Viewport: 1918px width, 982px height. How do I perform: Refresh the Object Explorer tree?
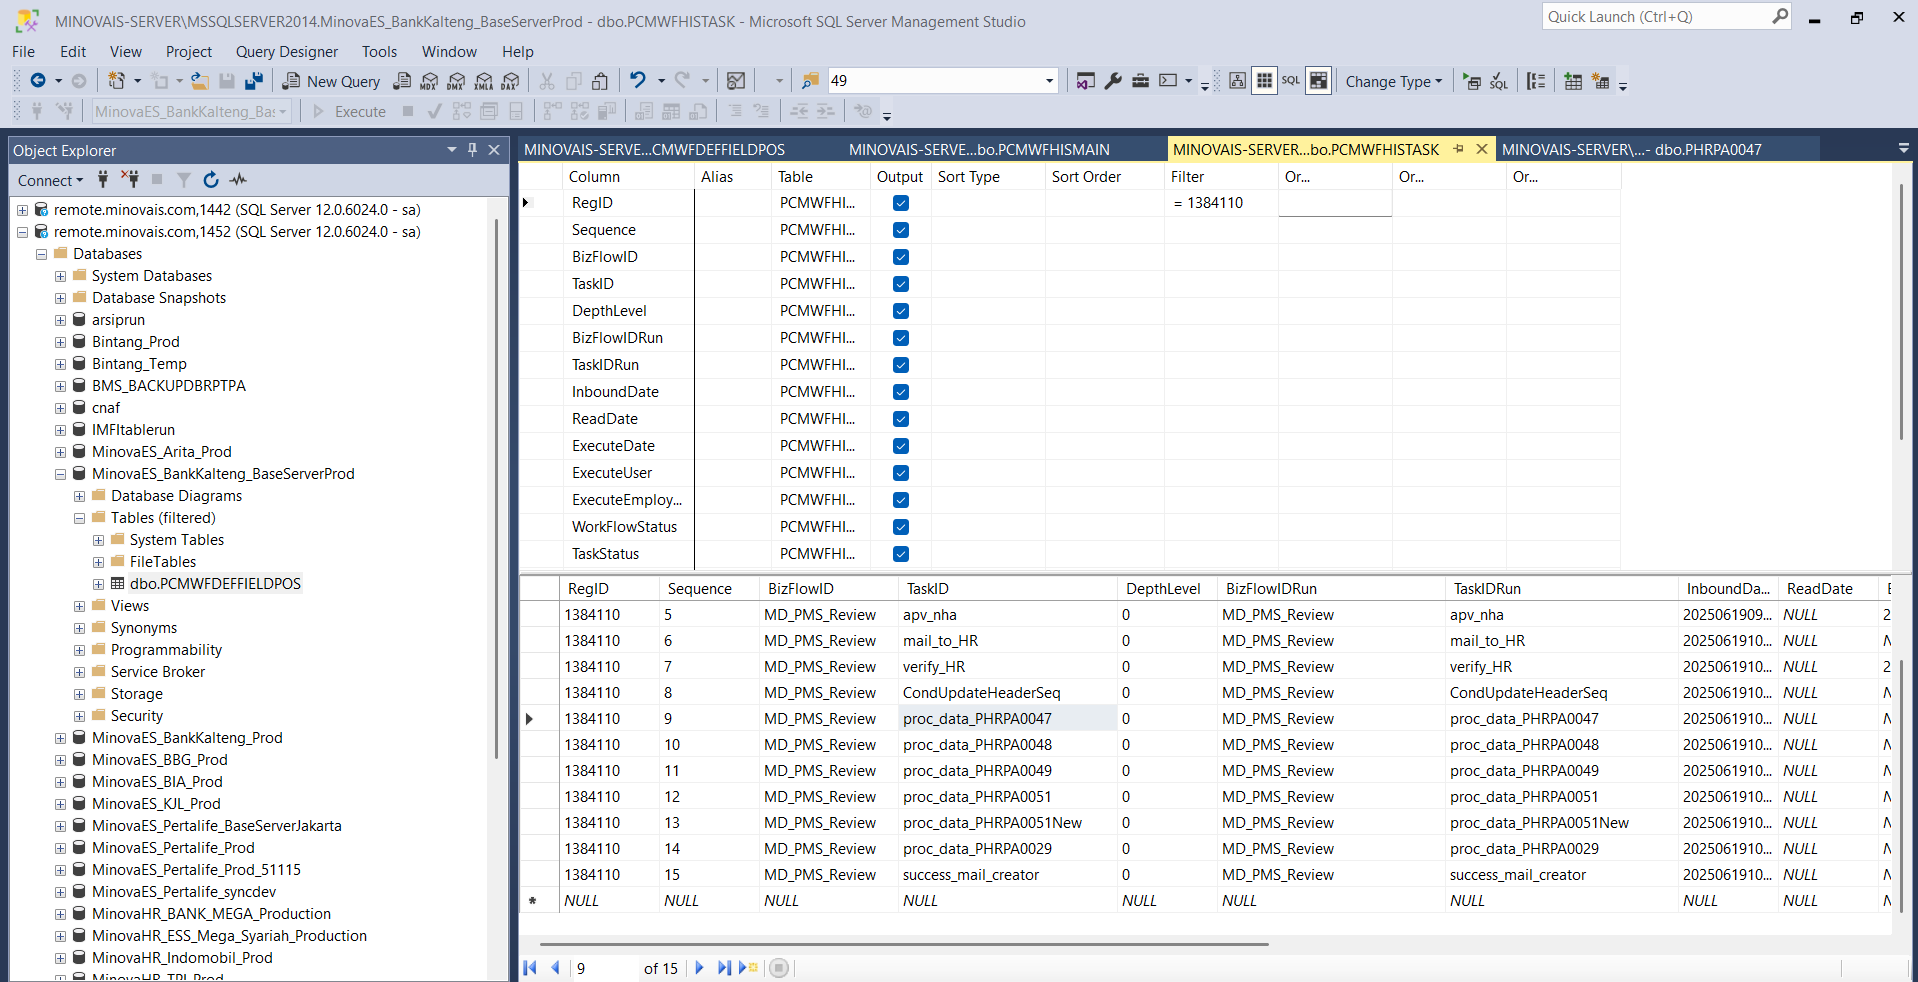click(x=211, y=180)
